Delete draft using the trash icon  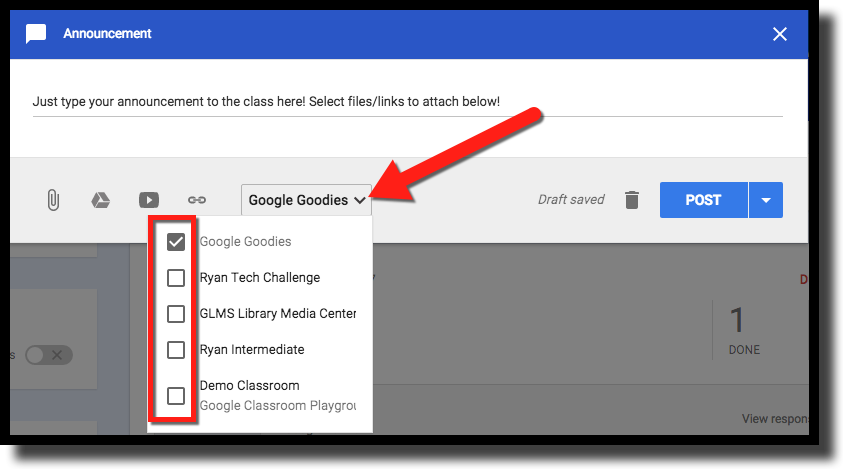click(x=632, y=200)
